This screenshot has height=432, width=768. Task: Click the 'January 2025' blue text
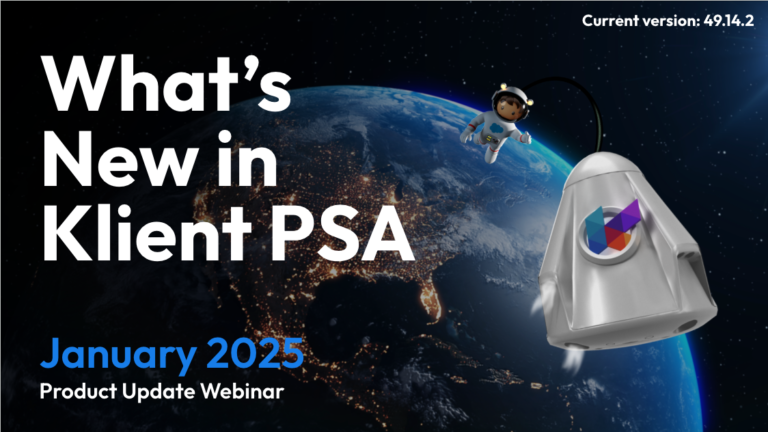click(172, 355)
